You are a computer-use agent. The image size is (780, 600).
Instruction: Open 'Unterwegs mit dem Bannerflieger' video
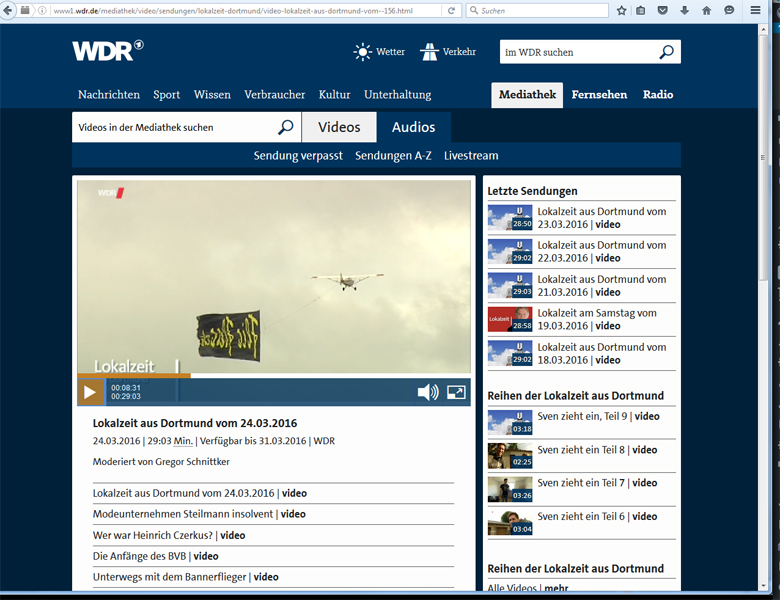186,577
